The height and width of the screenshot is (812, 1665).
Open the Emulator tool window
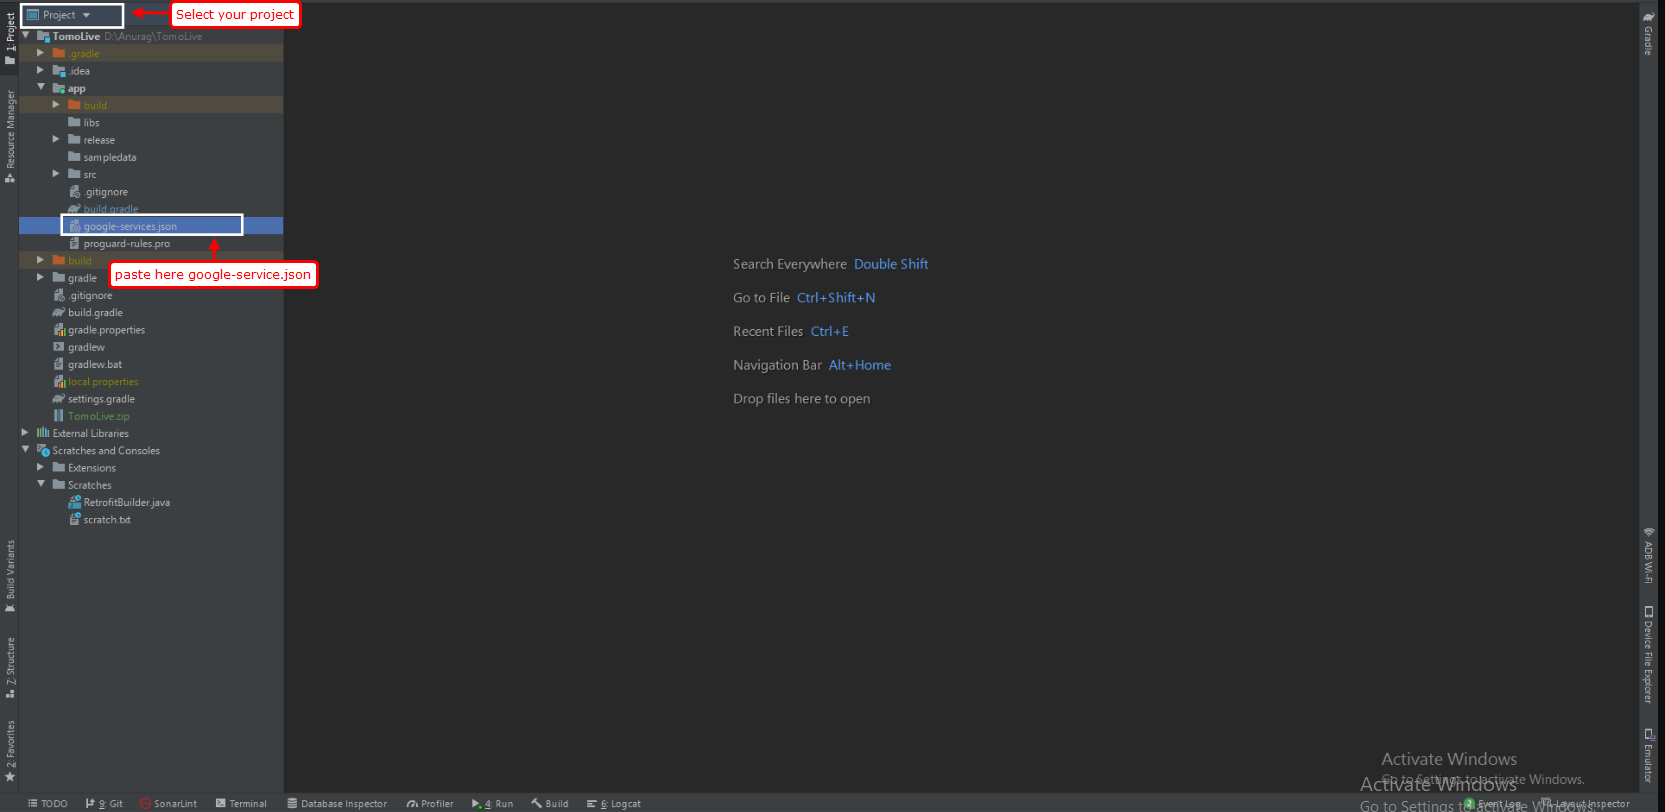tap(1648, 756)
